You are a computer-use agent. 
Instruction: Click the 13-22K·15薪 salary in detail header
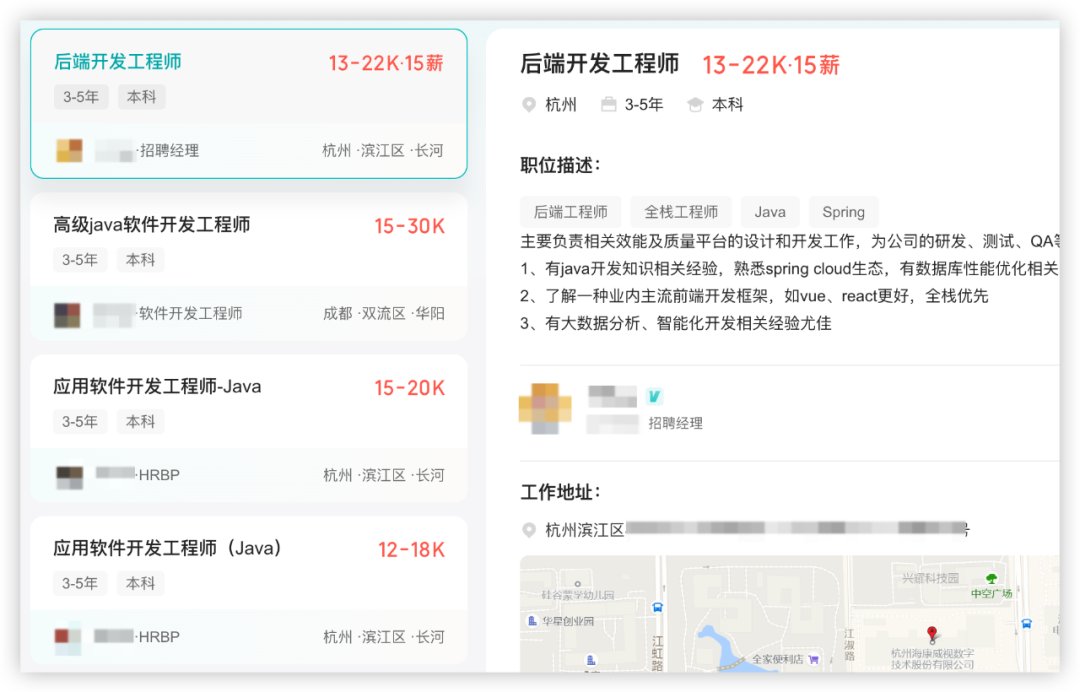(771, 65)
